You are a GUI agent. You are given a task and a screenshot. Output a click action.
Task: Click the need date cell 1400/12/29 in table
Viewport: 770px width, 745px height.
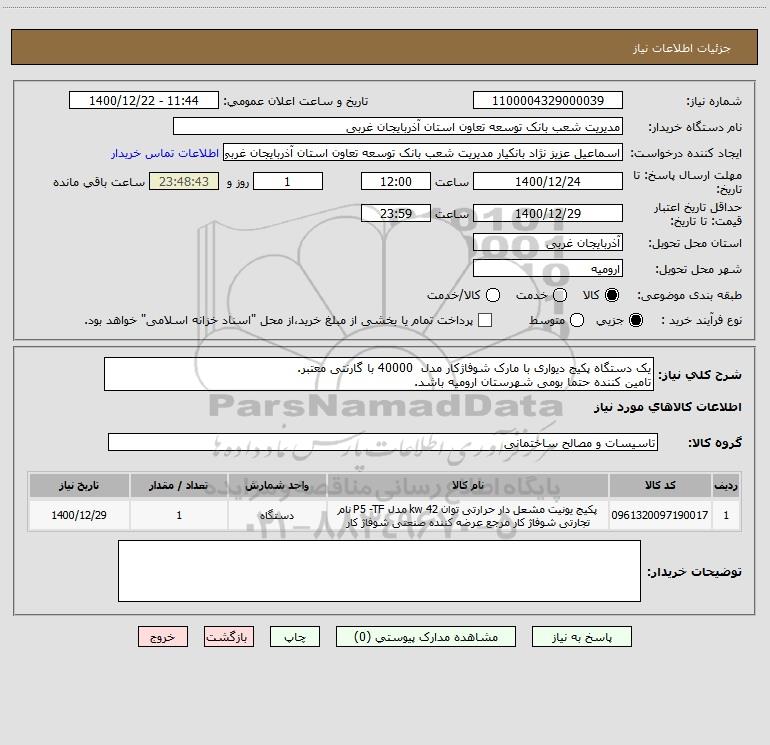pyautogui.click(x=79, y=515)
